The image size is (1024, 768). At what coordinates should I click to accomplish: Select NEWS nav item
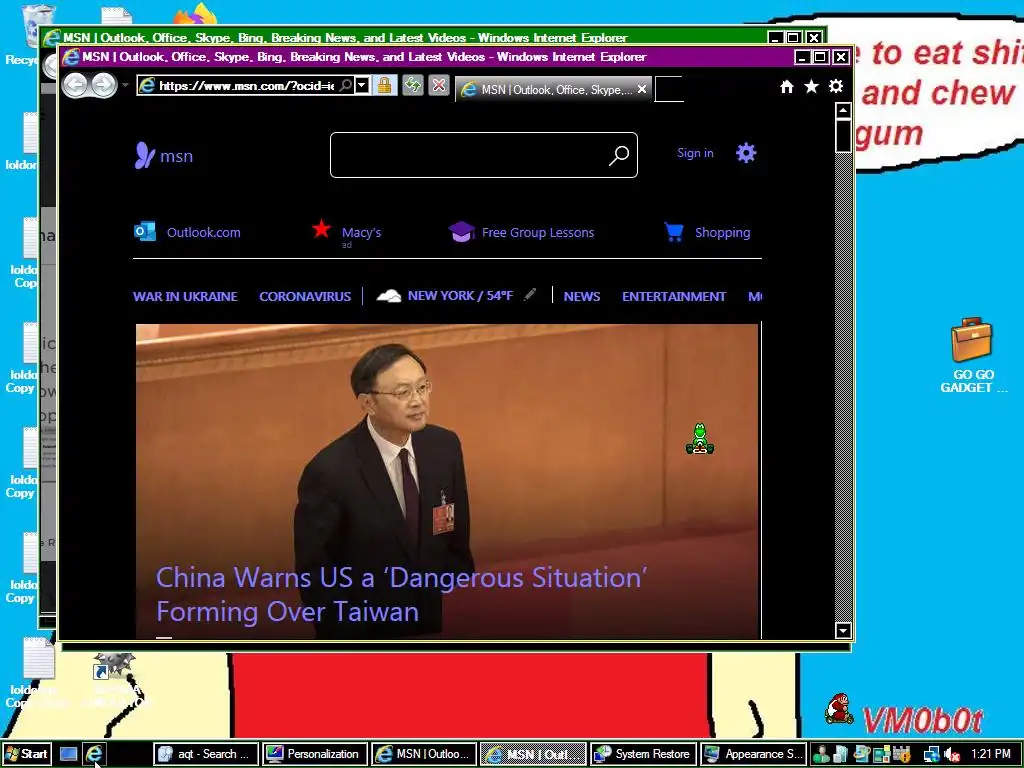coord(582,296)
